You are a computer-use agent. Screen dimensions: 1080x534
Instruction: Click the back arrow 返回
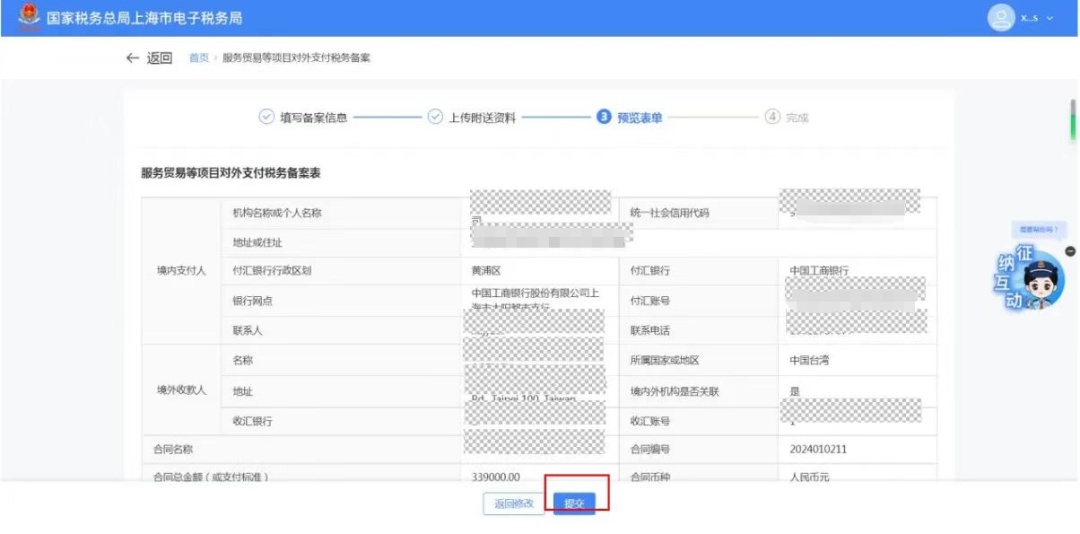pos(148,58)
